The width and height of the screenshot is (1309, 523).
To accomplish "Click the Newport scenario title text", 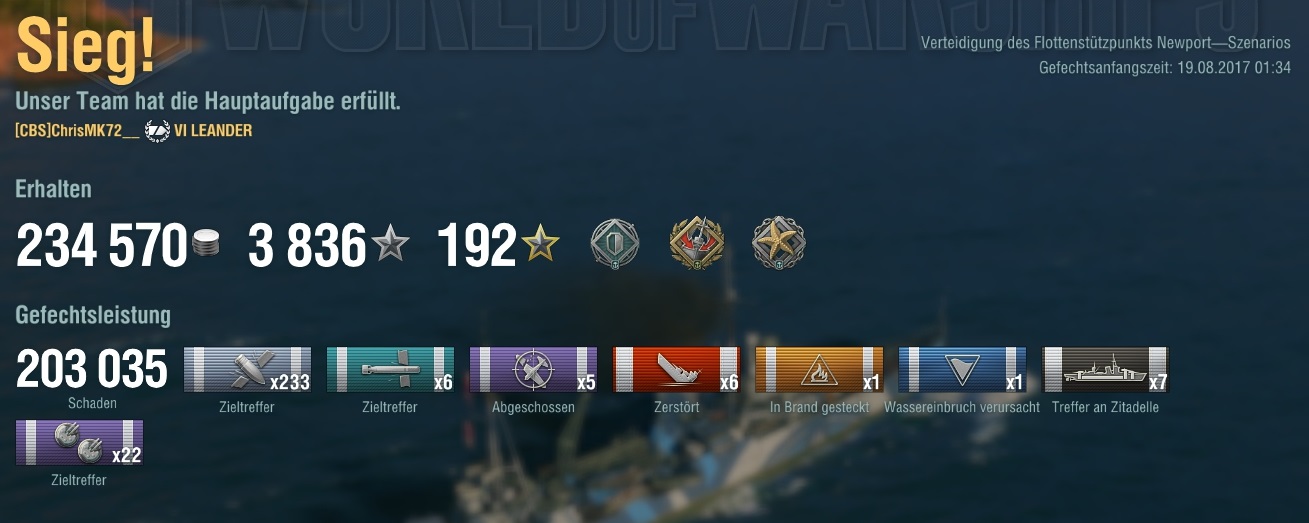I will coord(1105,43).
